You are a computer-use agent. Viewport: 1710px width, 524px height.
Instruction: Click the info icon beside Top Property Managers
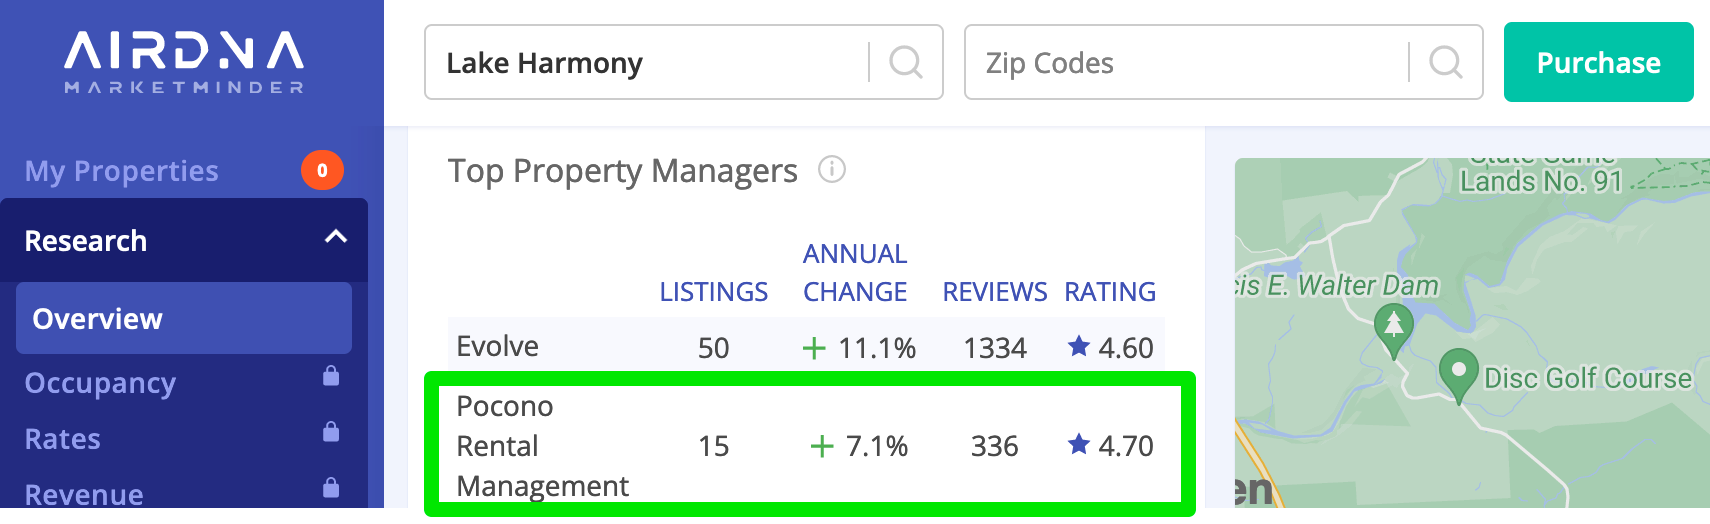click(832, 169)
